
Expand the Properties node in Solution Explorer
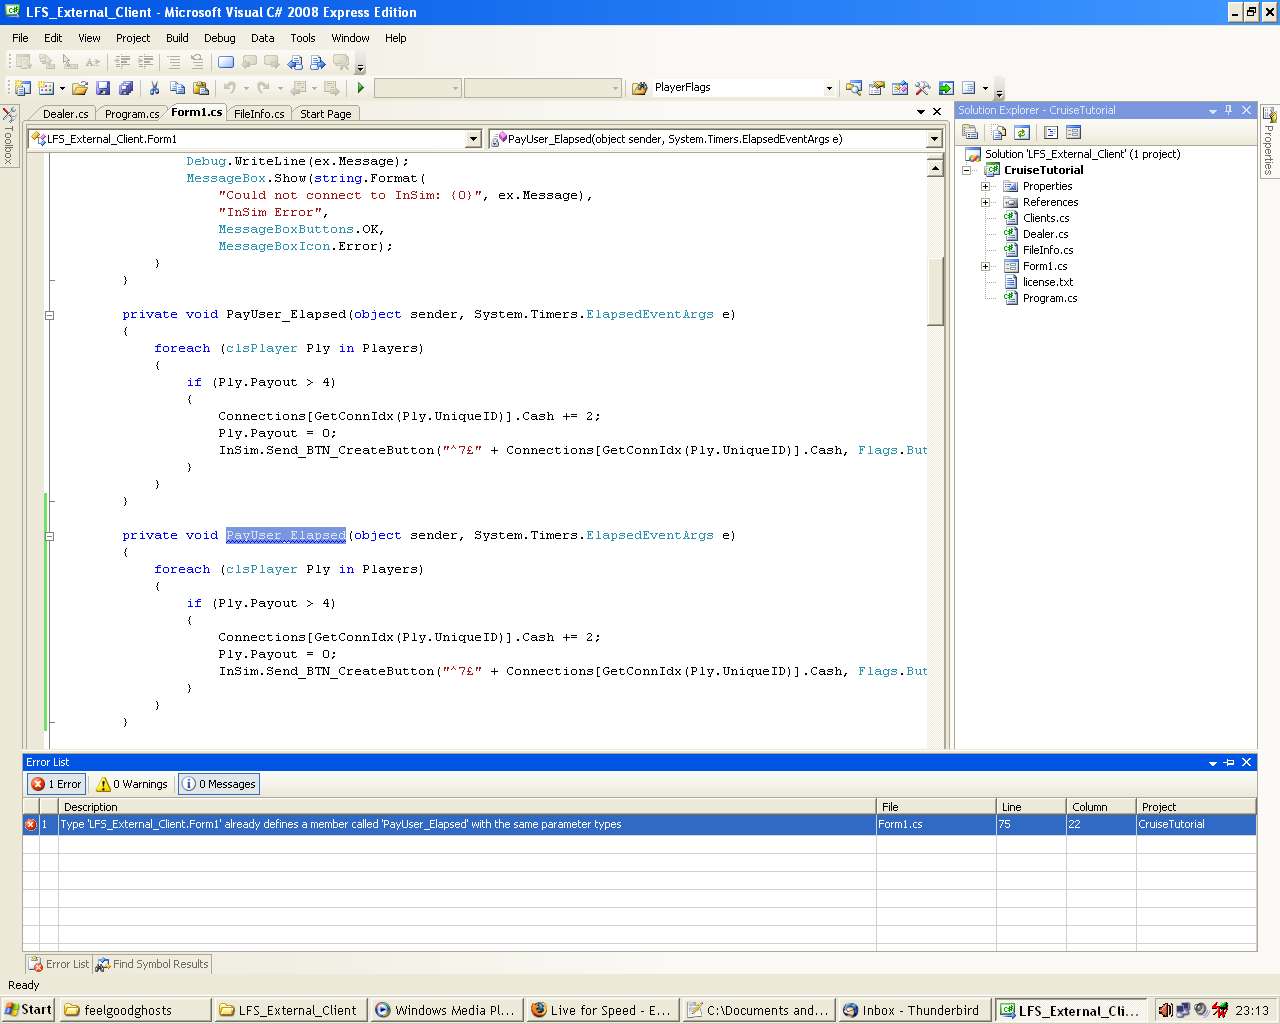click(x=985, y=186)
